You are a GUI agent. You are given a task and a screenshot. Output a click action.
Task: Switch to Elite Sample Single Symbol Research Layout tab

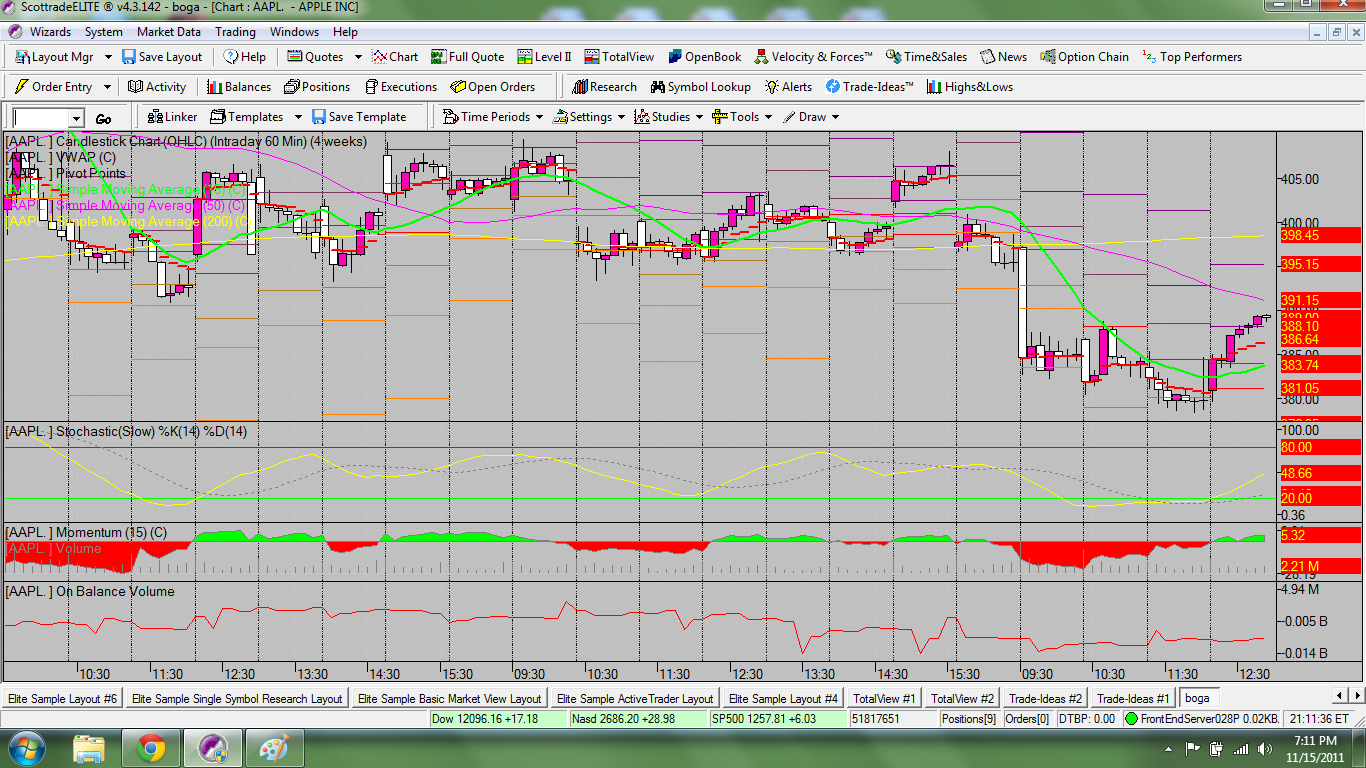pos(237,699)
